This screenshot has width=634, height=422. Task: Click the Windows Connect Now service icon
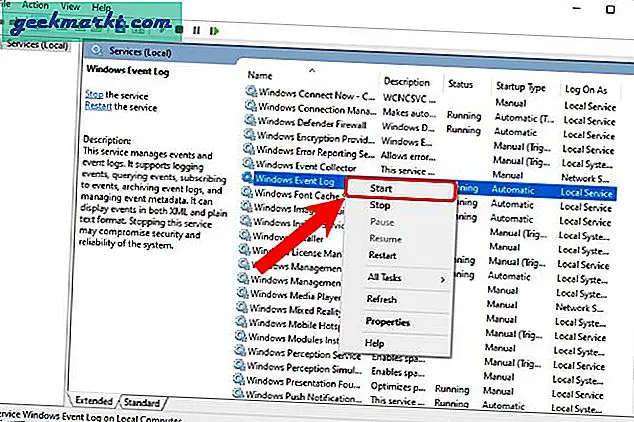(250, 91)
